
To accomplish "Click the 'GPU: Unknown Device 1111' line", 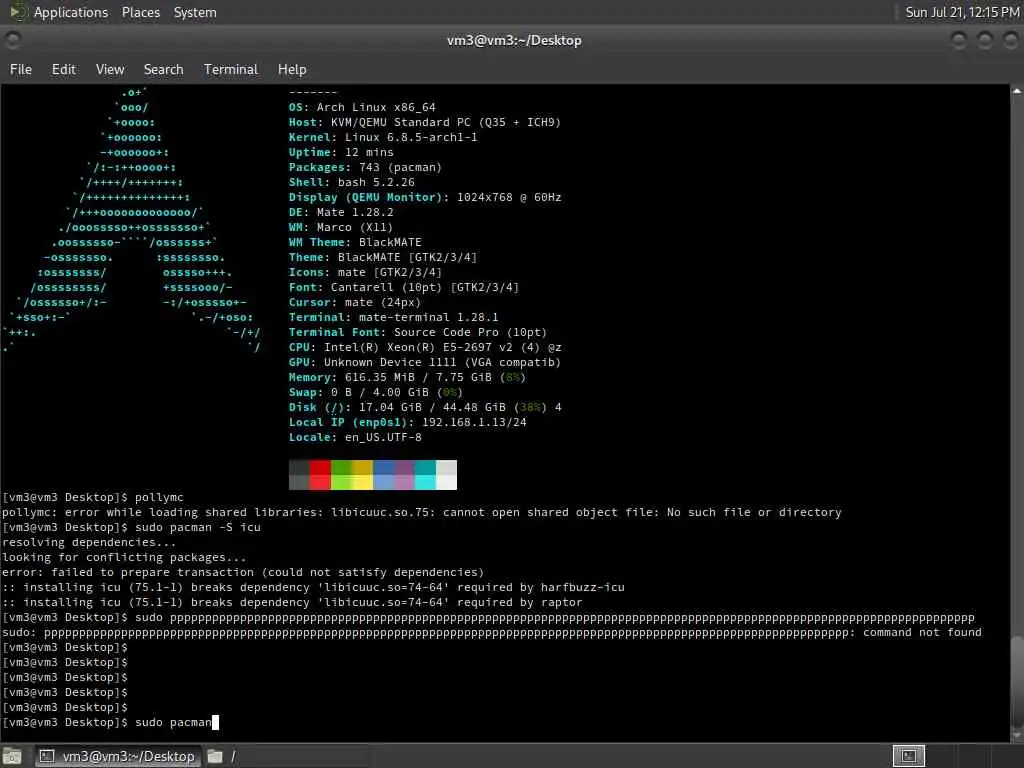I will click(x=424, y=362).
